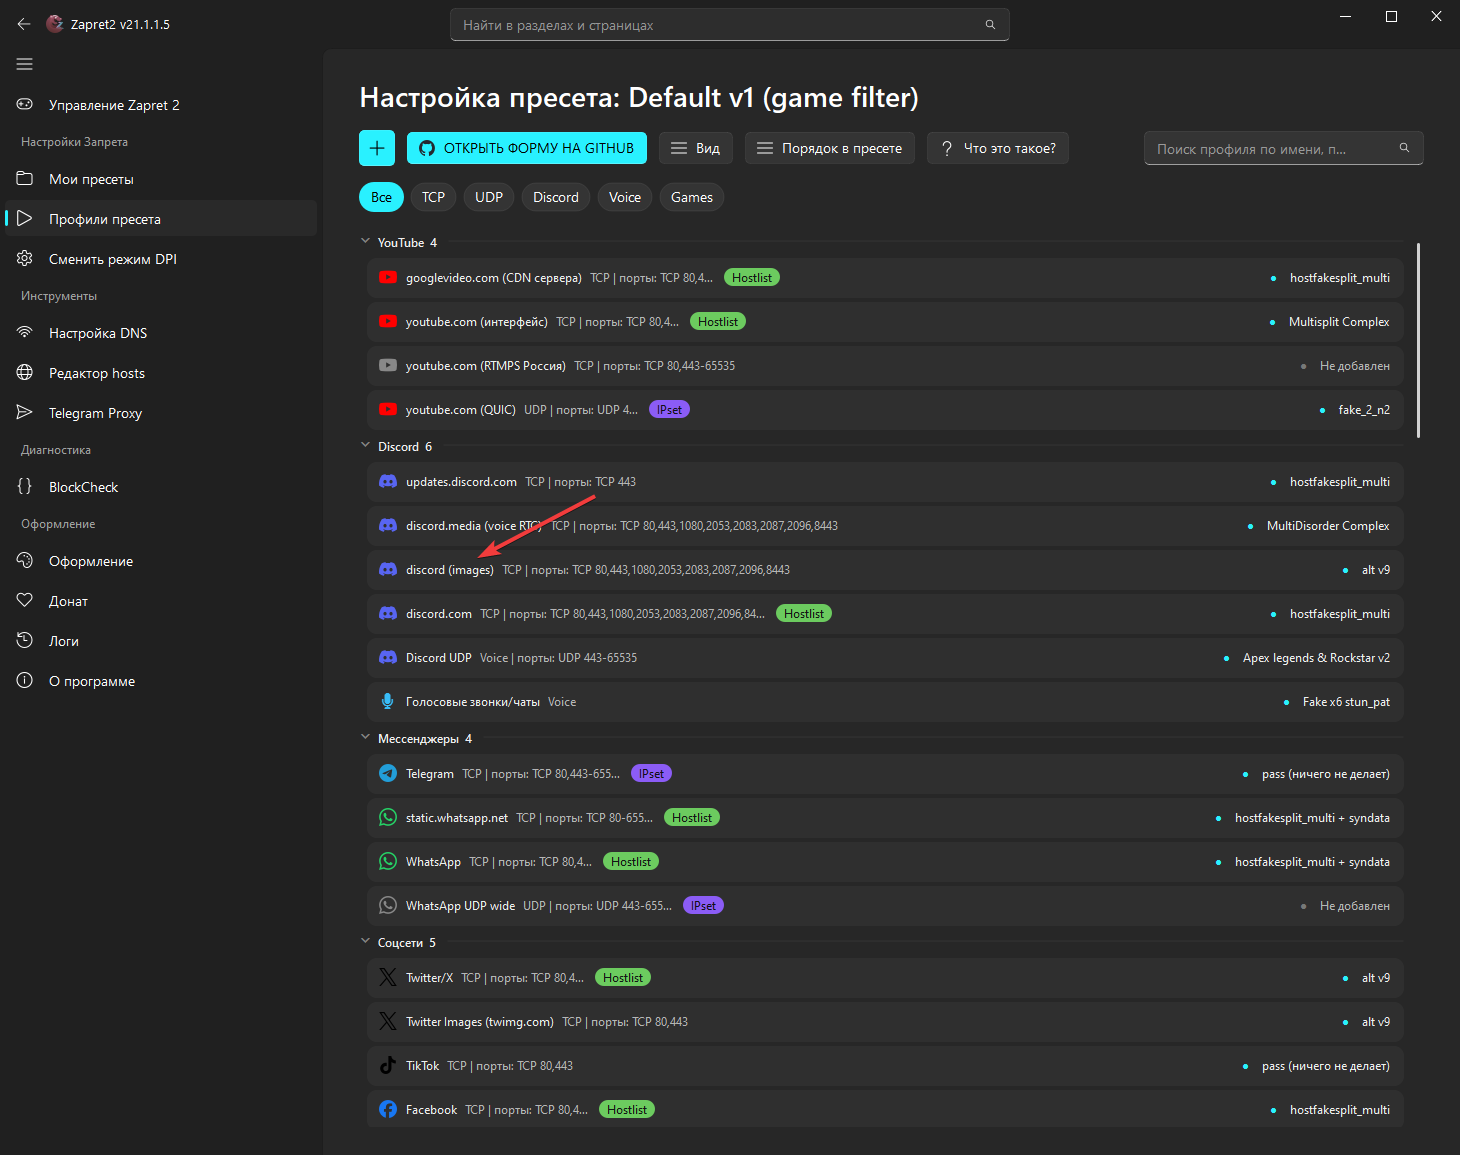Show only Discord profiles
1460x1155 pixels.
point(556,197)
